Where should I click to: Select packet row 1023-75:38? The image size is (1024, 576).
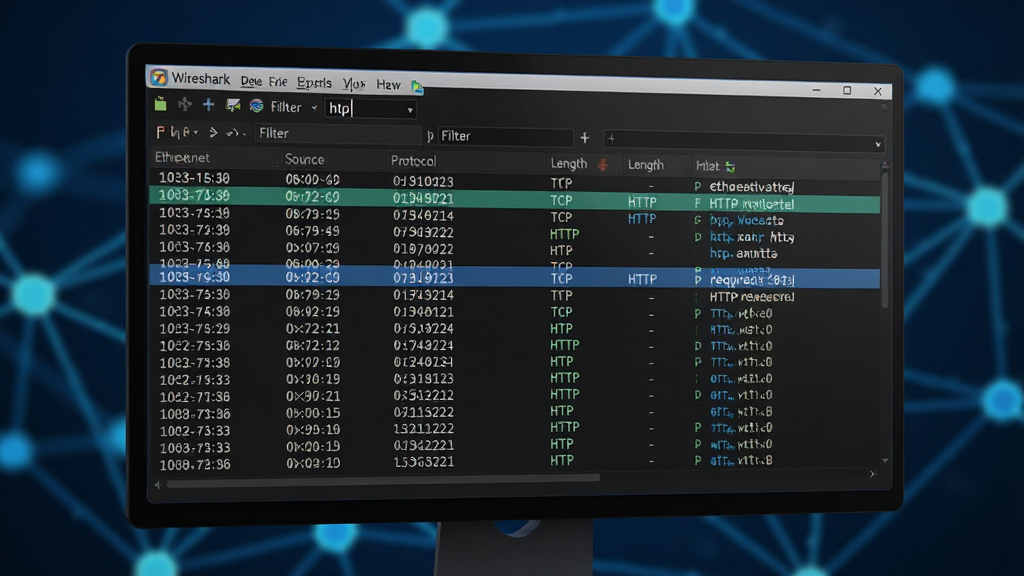click(x=515, y=216)
